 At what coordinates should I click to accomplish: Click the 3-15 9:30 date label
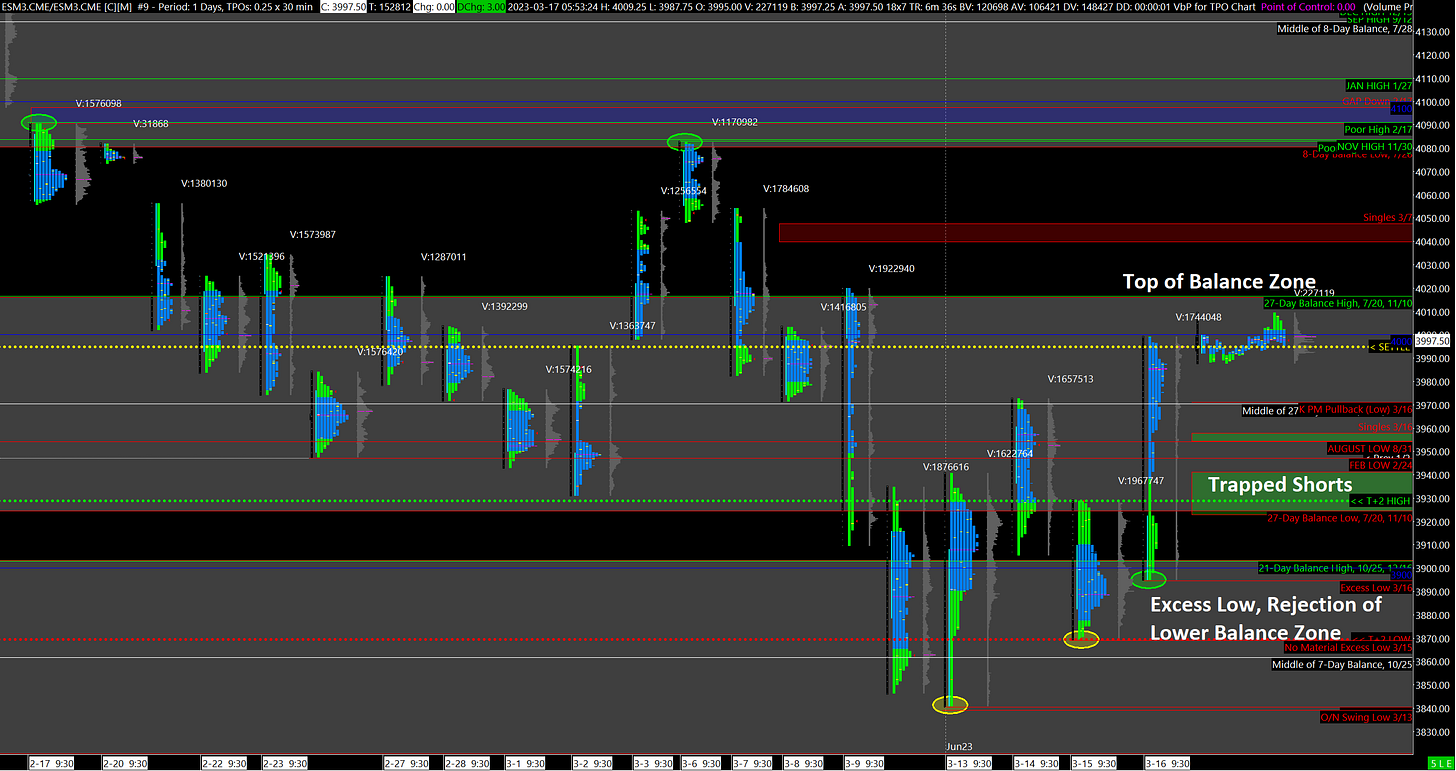click(1094, 763)
